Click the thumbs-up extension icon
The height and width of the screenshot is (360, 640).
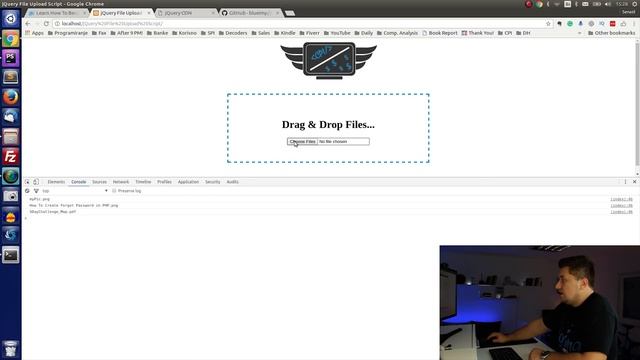pyautogui.click(x=623, y=24)
